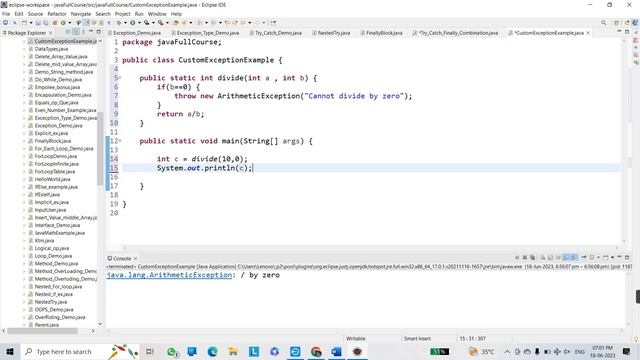This screenshot has width=640, height=360.
Task: Collapse the divide method fold at line 5
Action: 120,78
